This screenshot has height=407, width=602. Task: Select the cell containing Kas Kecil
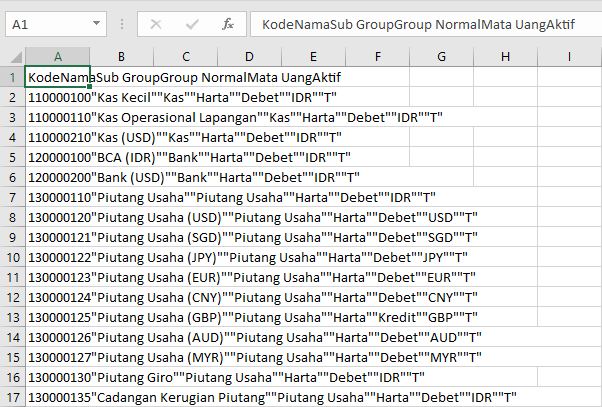pos(58,97)
